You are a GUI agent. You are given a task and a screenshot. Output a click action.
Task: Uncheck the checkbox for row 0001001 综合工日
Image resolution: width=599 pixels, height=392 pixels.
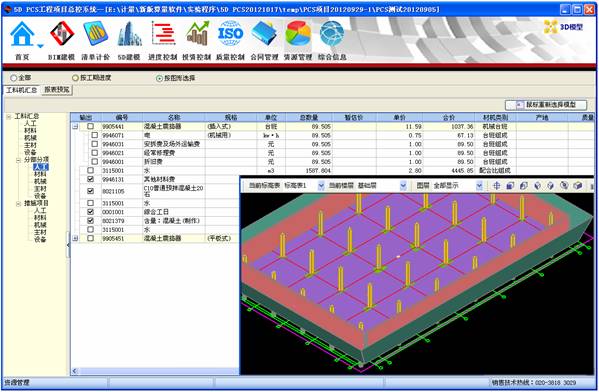(x=91, y=212)
